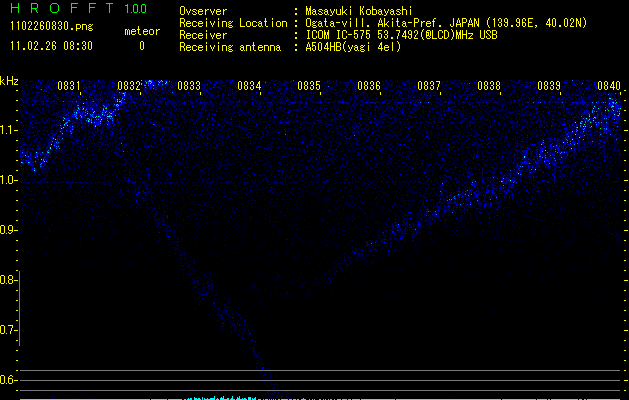This screenshot has width=629, height=400.
Task: Click the 0840 time marker
Action: click(x=609, y=86)
